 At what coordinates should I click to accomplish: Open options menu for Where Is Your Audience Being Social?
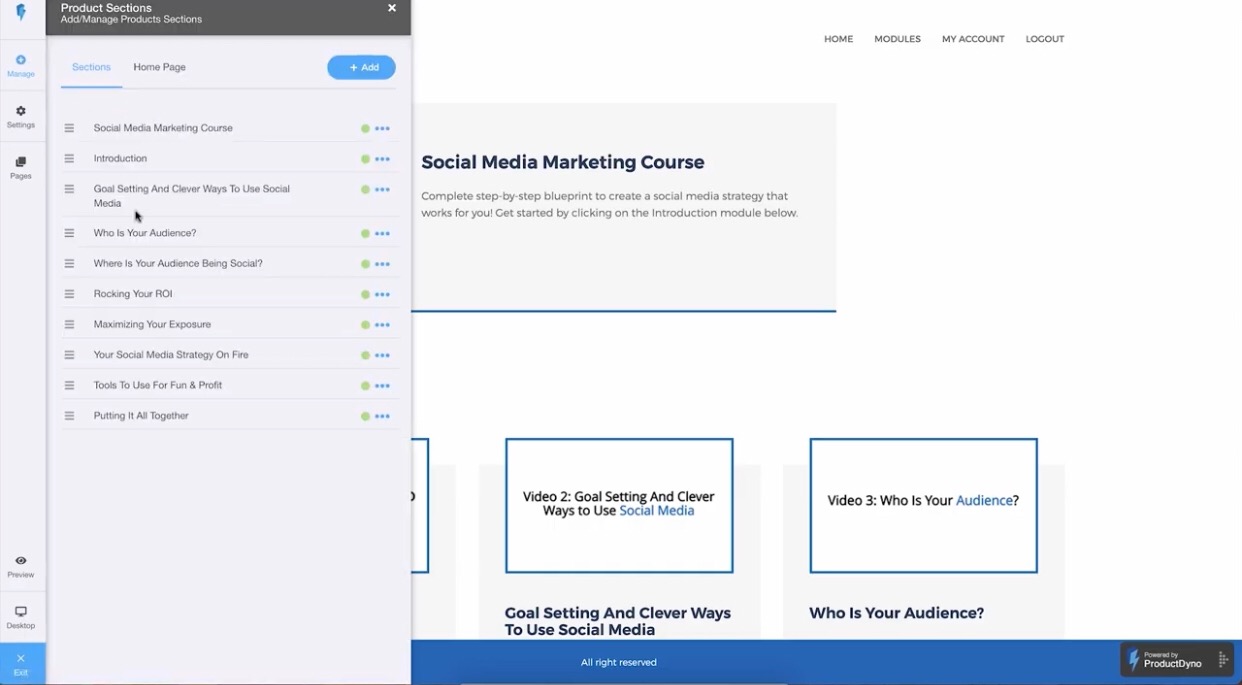[382, 264]
